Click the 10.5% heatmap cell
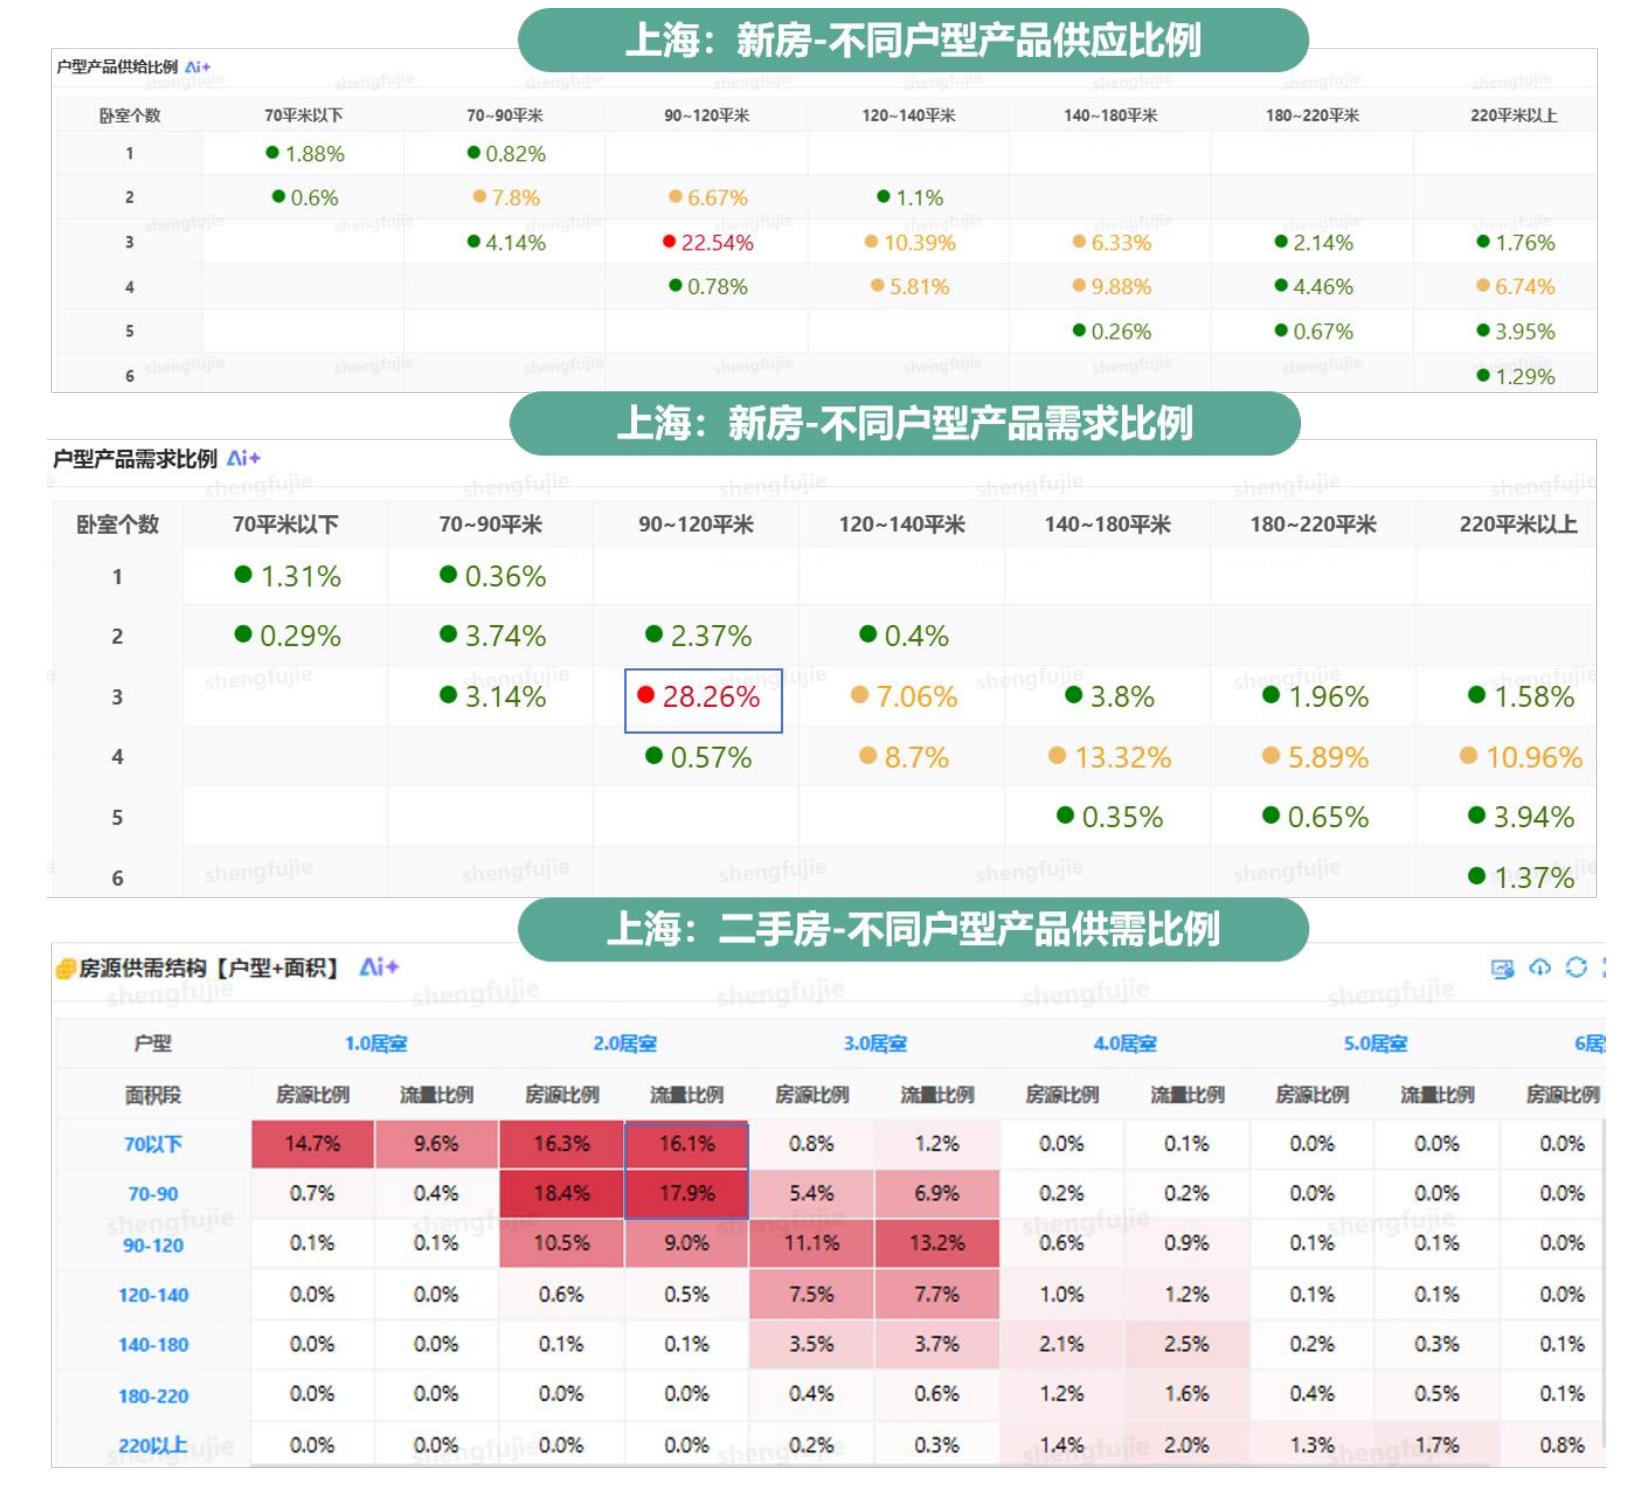The height and width of the screenshot is (1494, 1630). click(x=562, y=1244)
